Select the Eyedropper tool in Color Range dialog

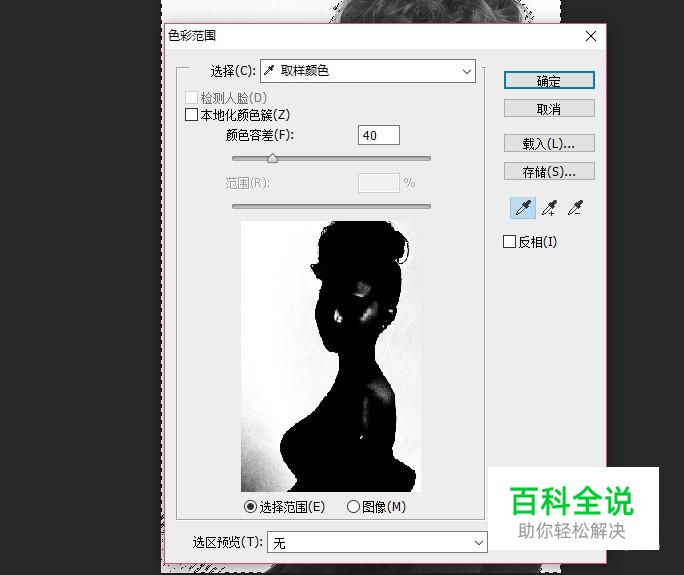click(523, 208)
